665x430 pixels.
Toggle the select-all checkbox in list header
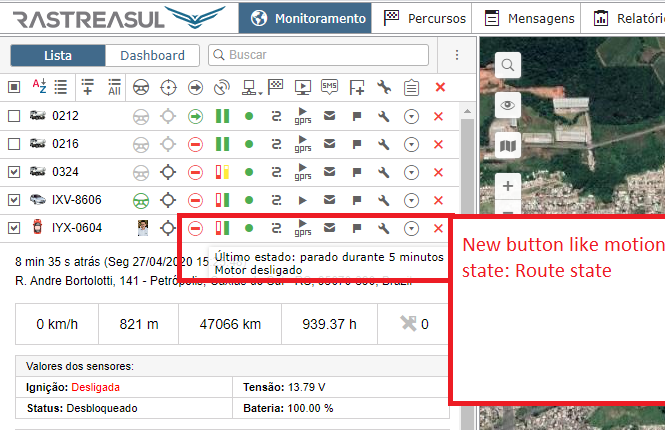14,88
